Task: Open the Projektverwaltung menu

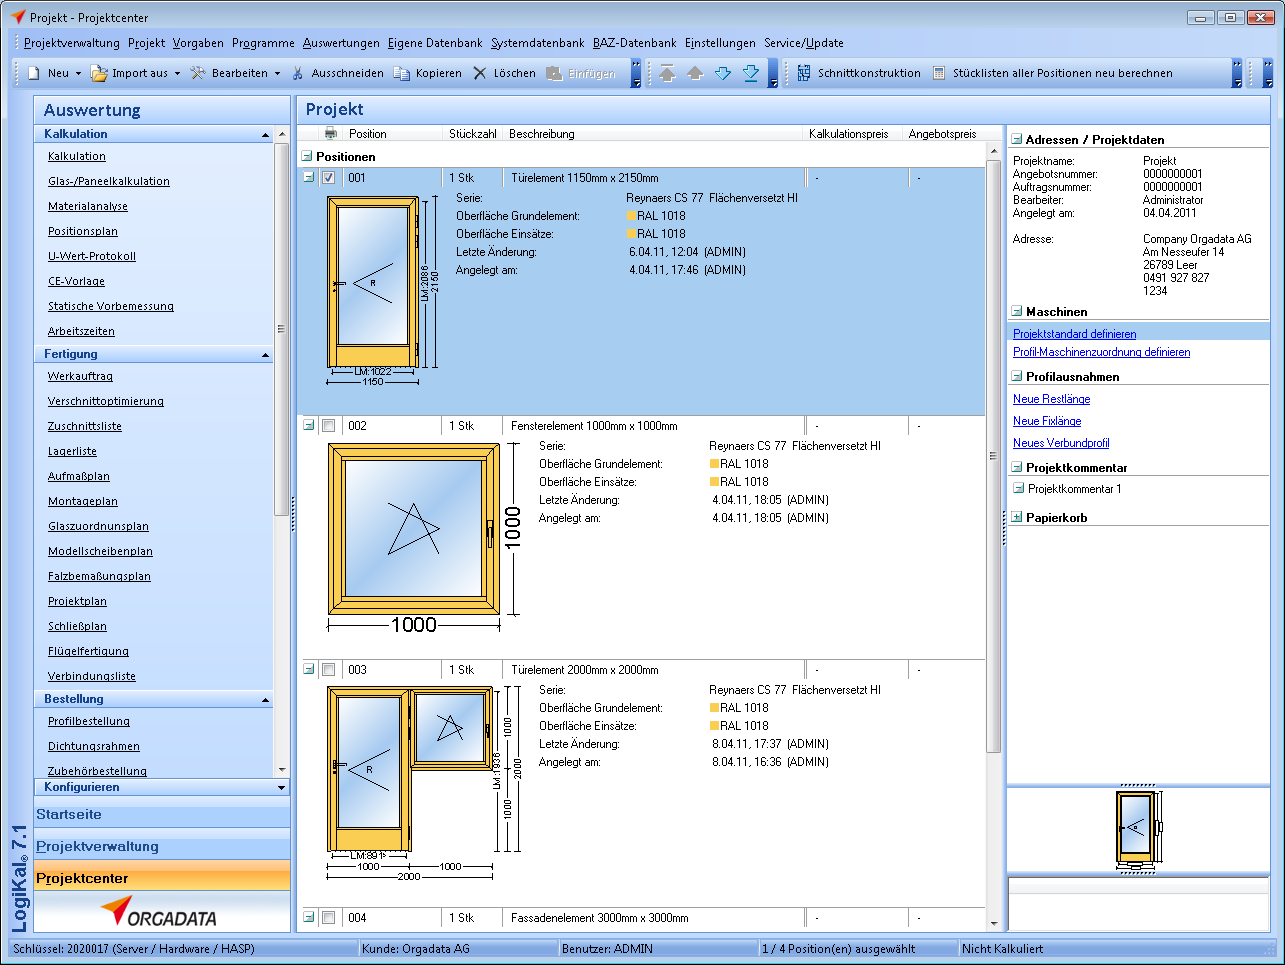Action: 72,43
